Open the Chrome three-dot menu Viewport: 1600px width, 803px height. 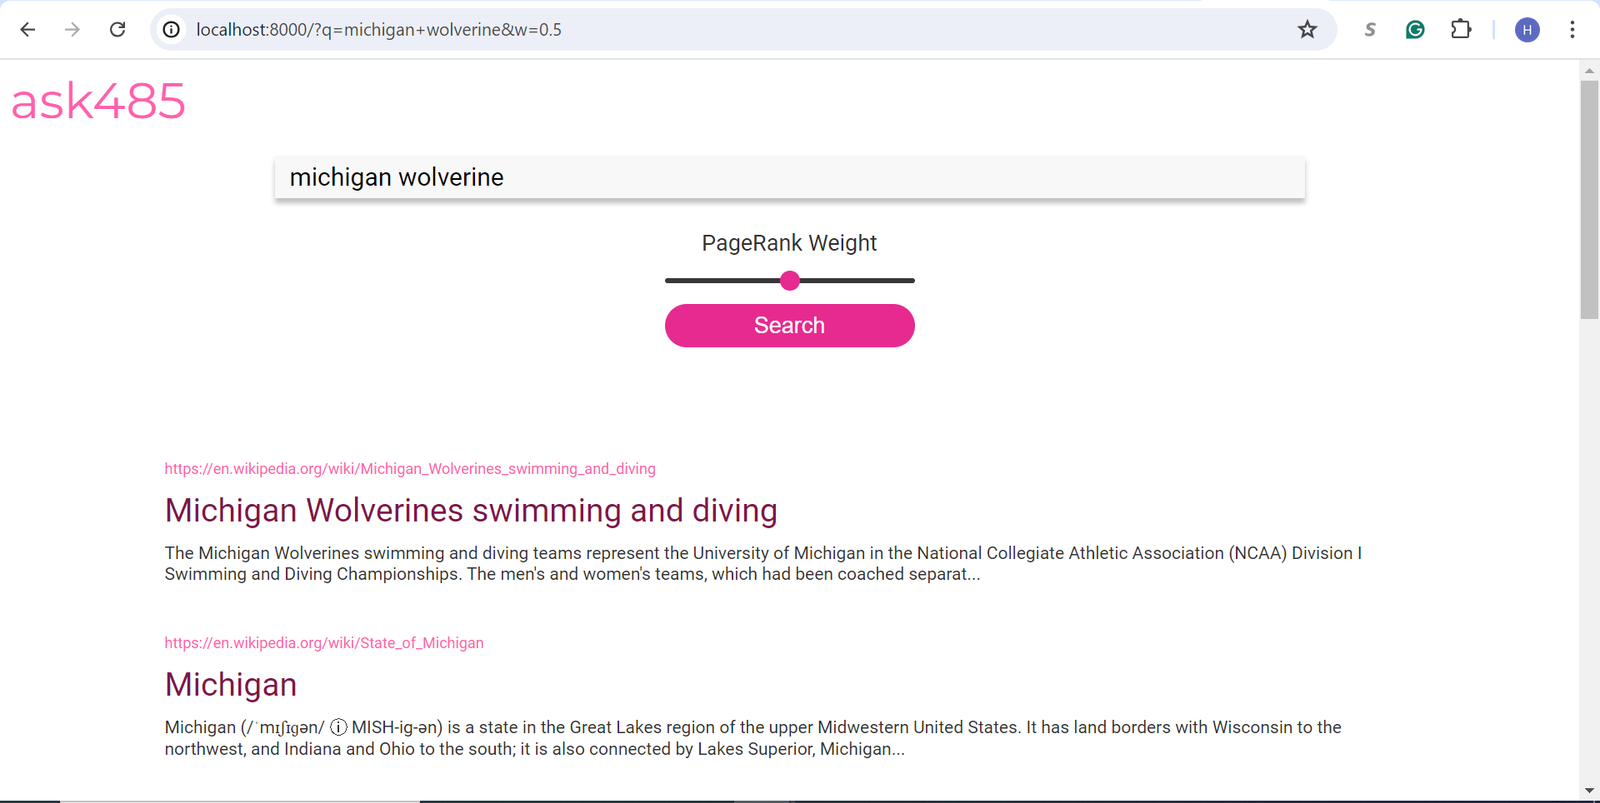[x=1572, y=30]
